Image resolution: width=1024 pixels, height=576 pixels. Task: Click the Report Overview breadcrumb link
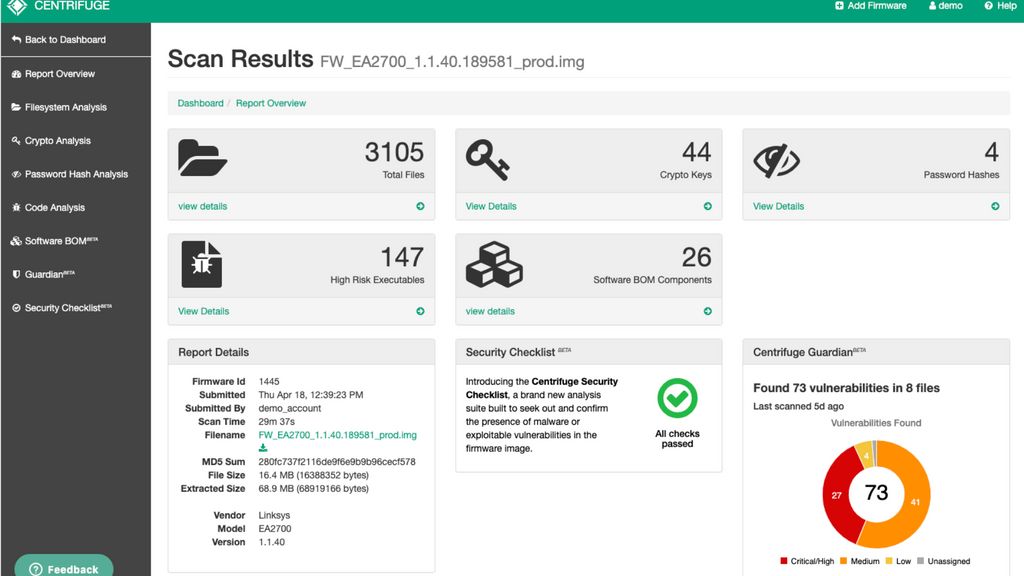(x=271, y=103)
